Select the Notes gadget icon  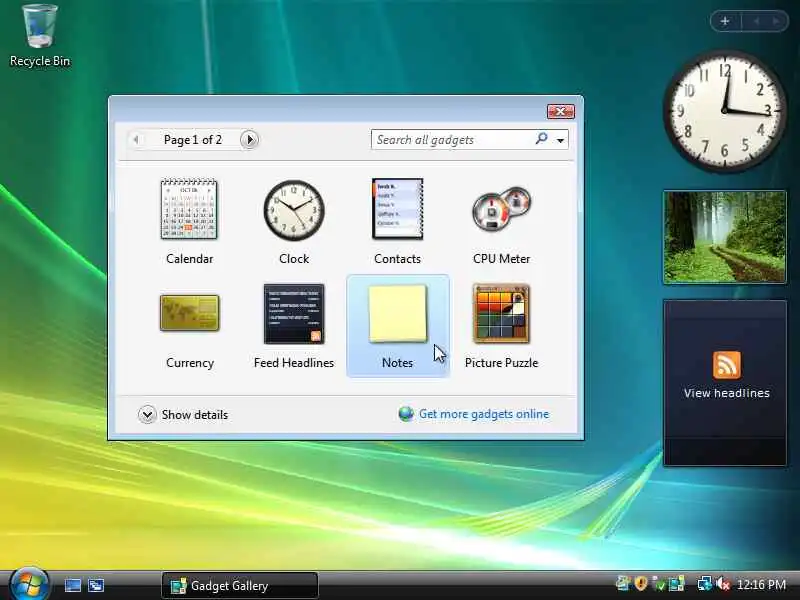[397, 313]
